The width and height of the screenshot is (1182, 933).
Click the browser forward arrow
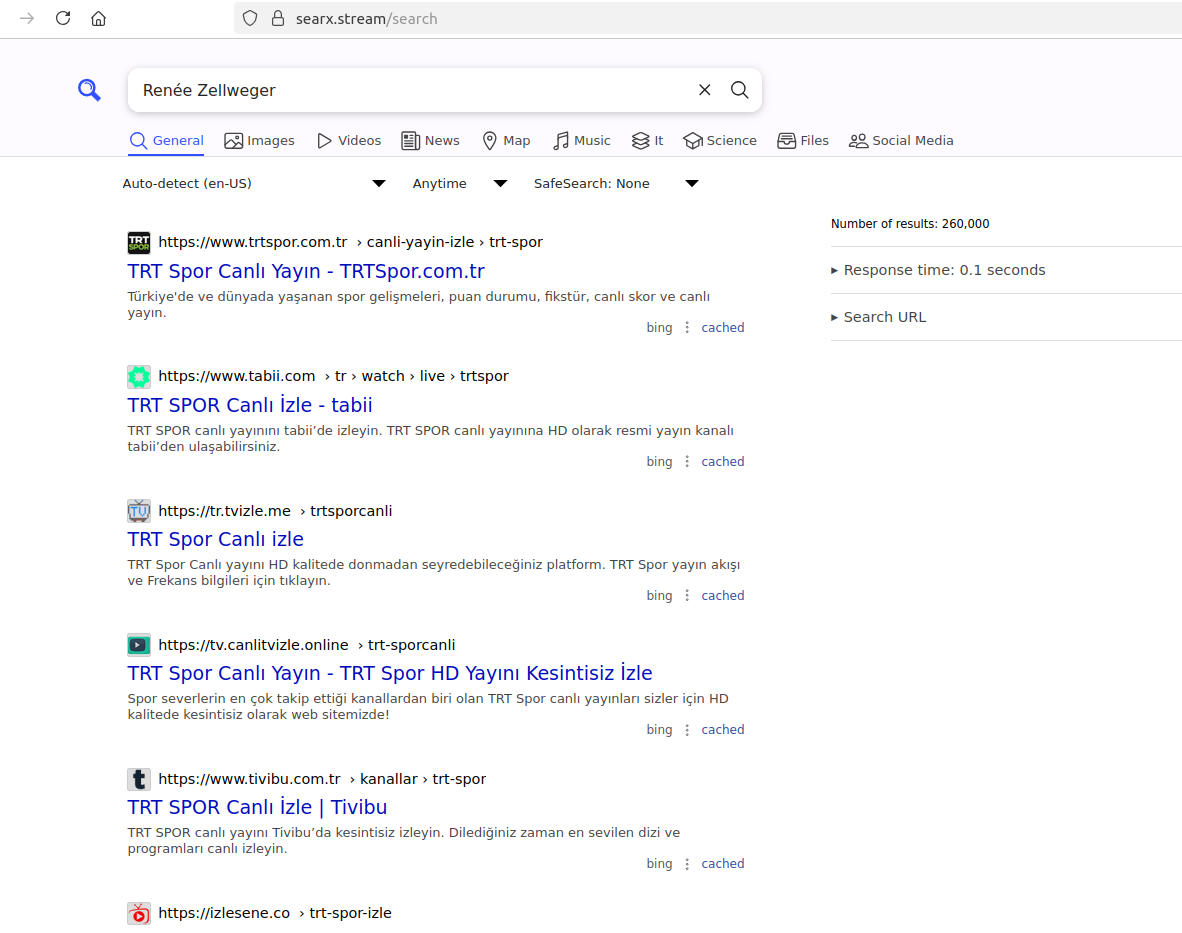click(x=27, y=18)
